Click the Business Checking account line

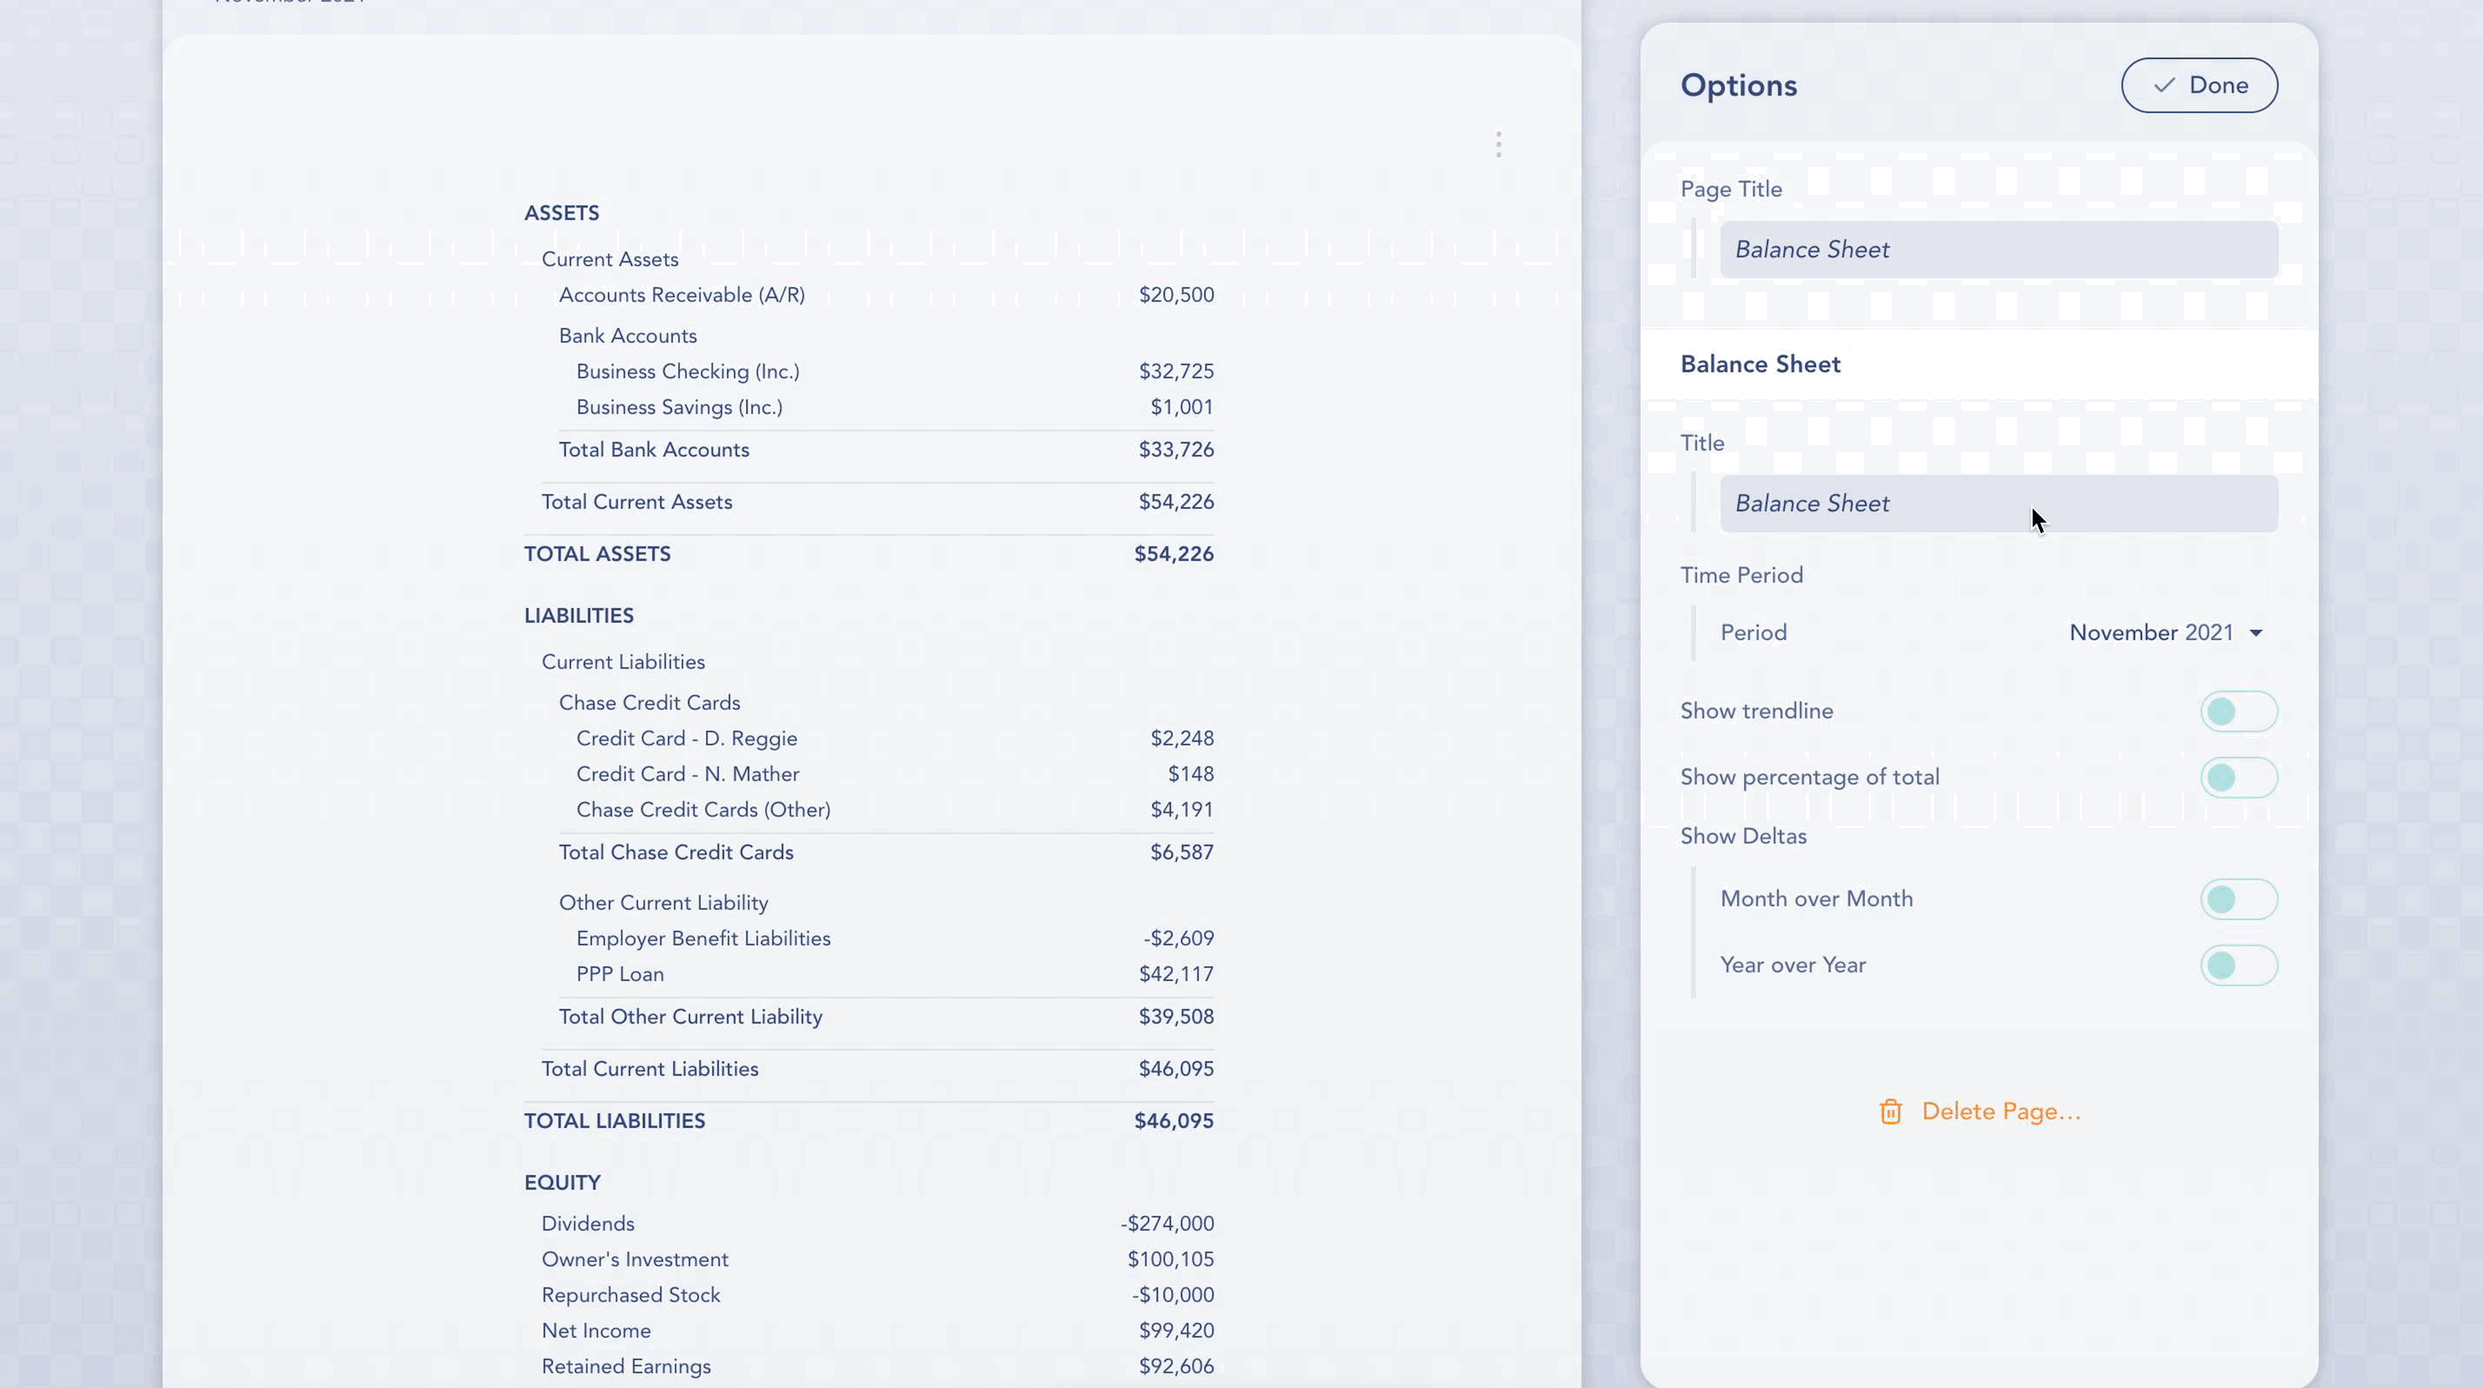pyautogui.click(x=687, y=370)
